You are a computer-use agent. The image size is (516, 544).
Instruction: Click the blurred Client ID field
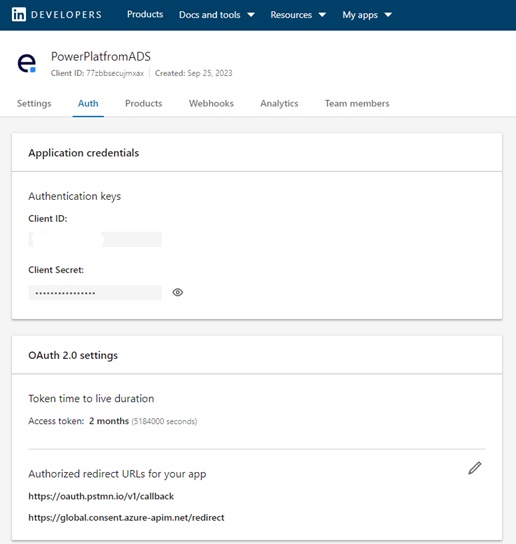tap(95, 239)
